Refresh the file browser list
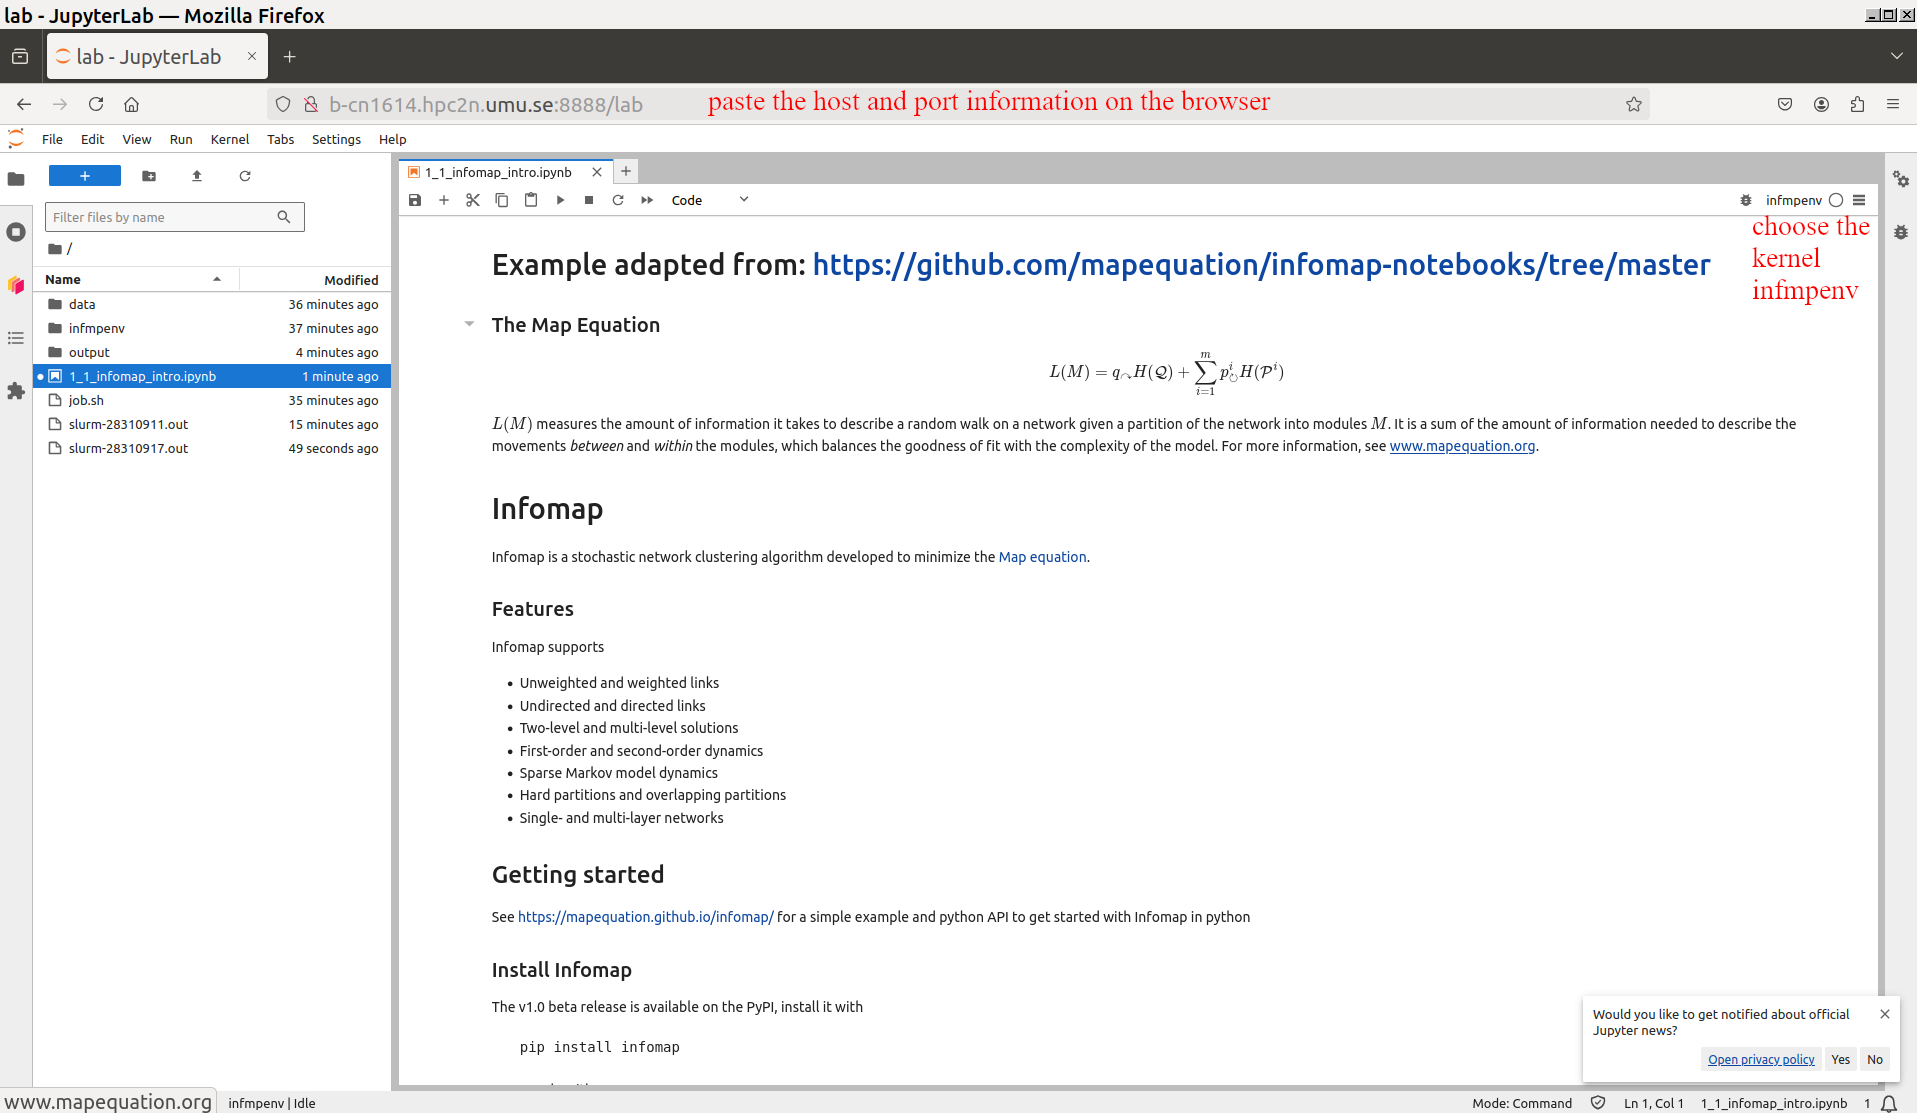 [x=245, y=176]
